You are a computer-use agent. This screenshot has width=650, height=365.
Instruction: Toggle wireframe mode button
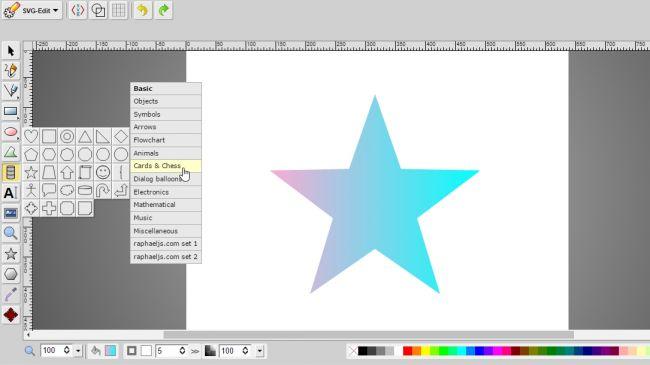point(98,10)
